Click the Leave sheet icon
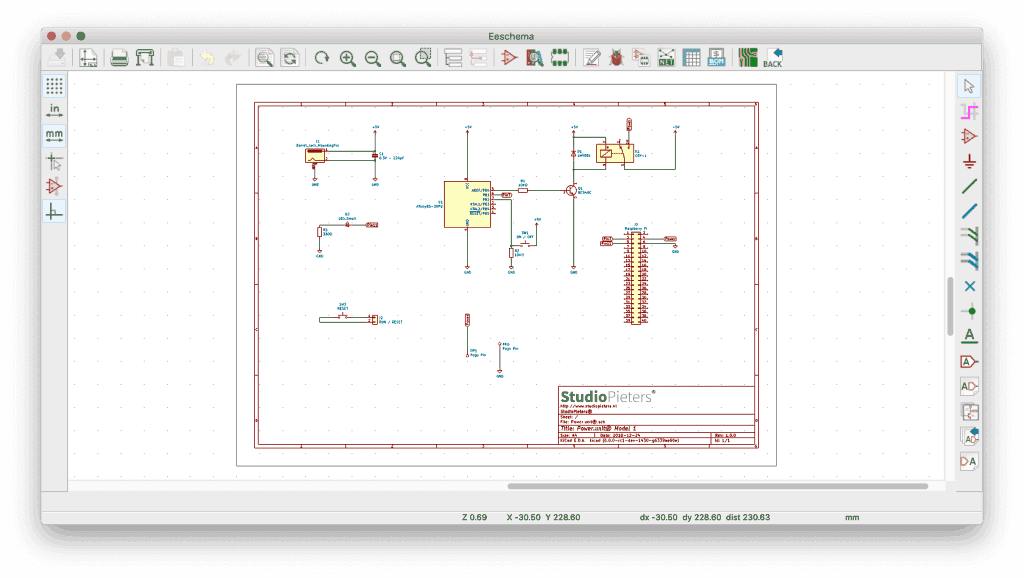1024x579 pixels. pyautogui.click(x=478, y=58)
